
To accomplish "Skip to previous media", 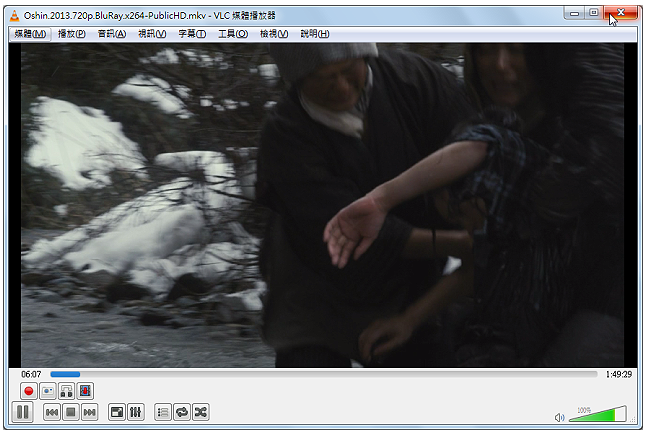I will (52, 412).
